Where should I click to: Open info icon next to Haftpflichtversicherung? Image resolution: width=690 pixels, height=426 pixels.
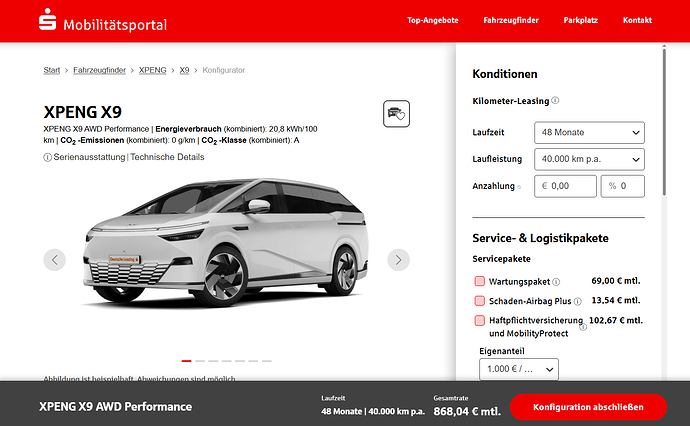click(583, 327)
